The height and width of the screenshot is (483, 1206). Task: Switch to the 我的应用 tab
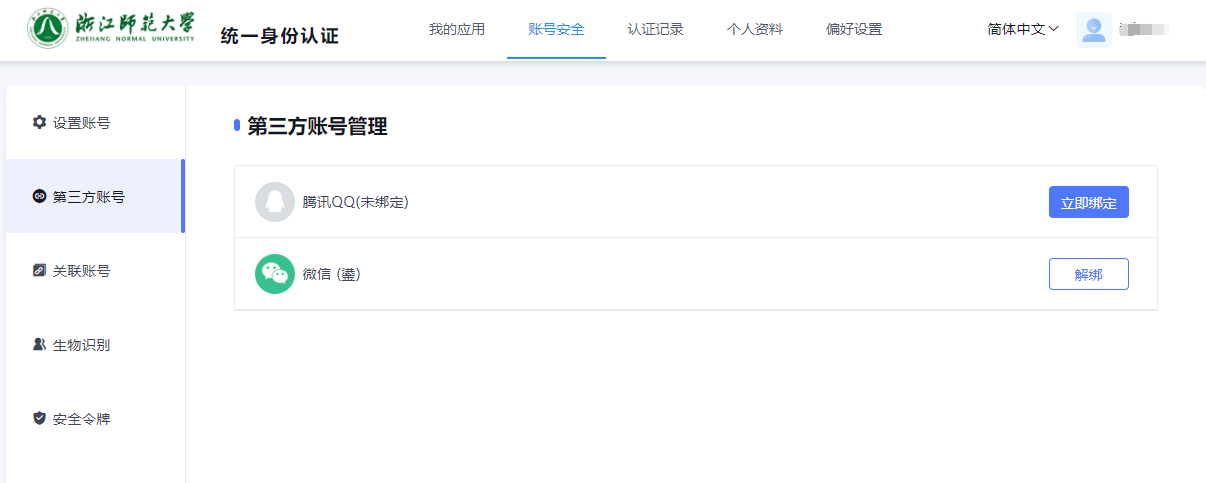[x=457, y=30]
